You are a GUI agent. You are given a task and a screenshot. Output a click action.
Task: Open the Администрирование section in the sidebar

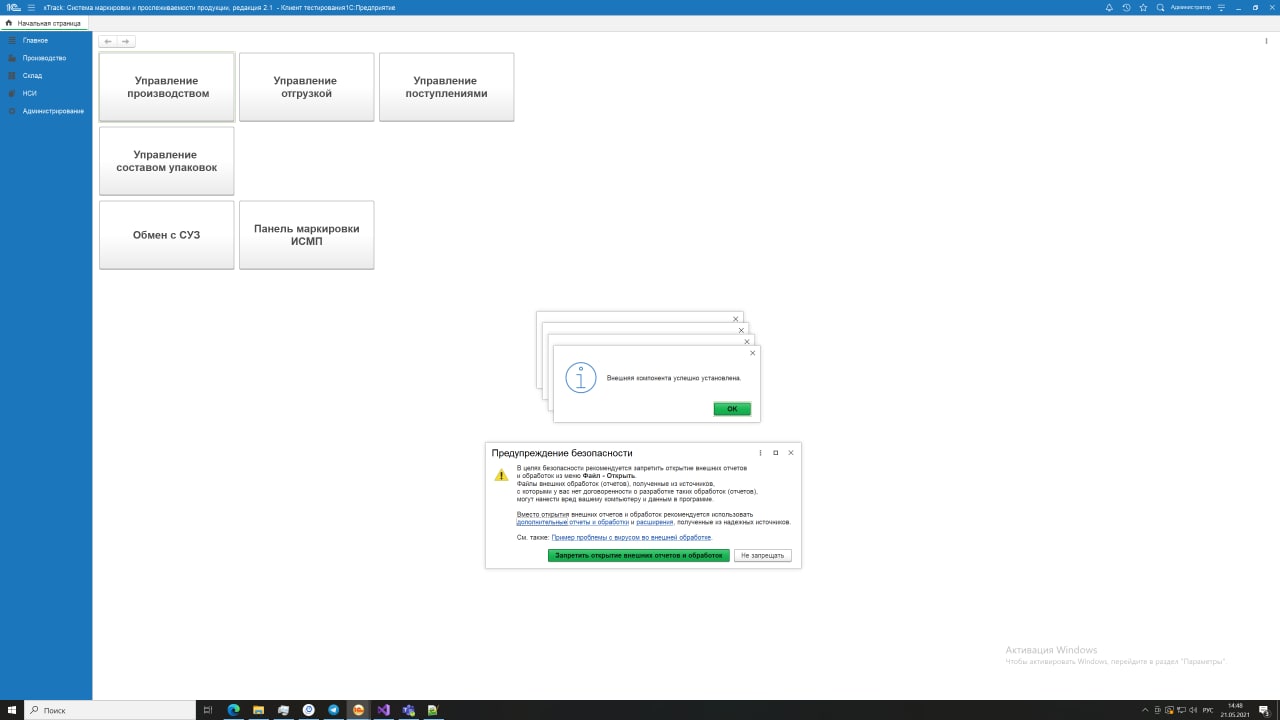(x=53, y=111)
